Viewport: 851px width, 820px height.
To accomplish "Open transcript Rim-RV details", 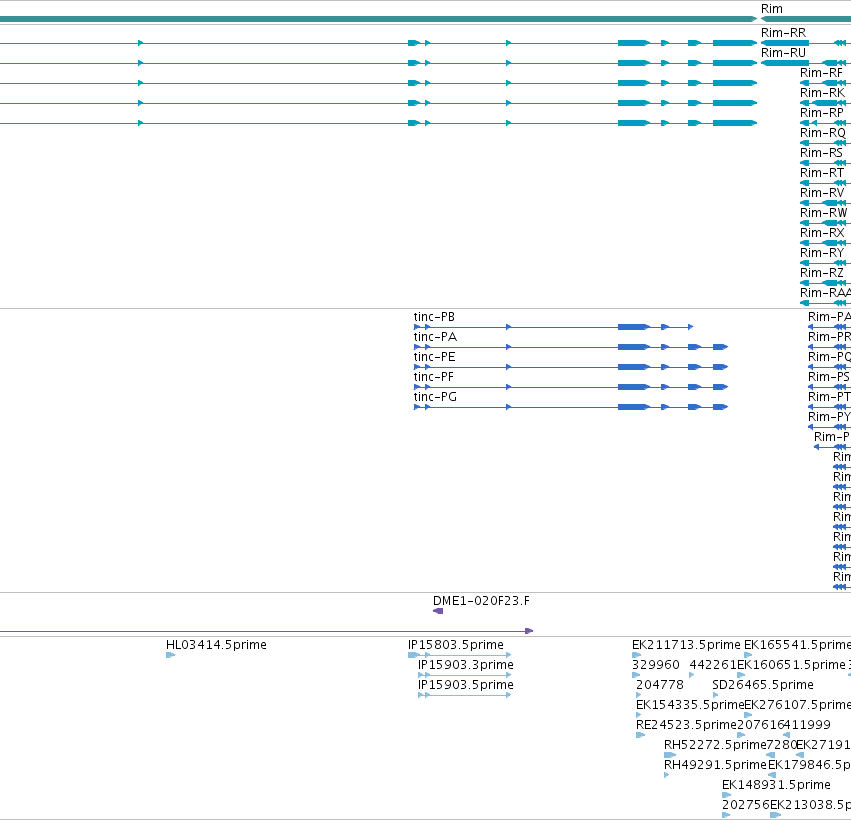I will click(x=822, y=193).
